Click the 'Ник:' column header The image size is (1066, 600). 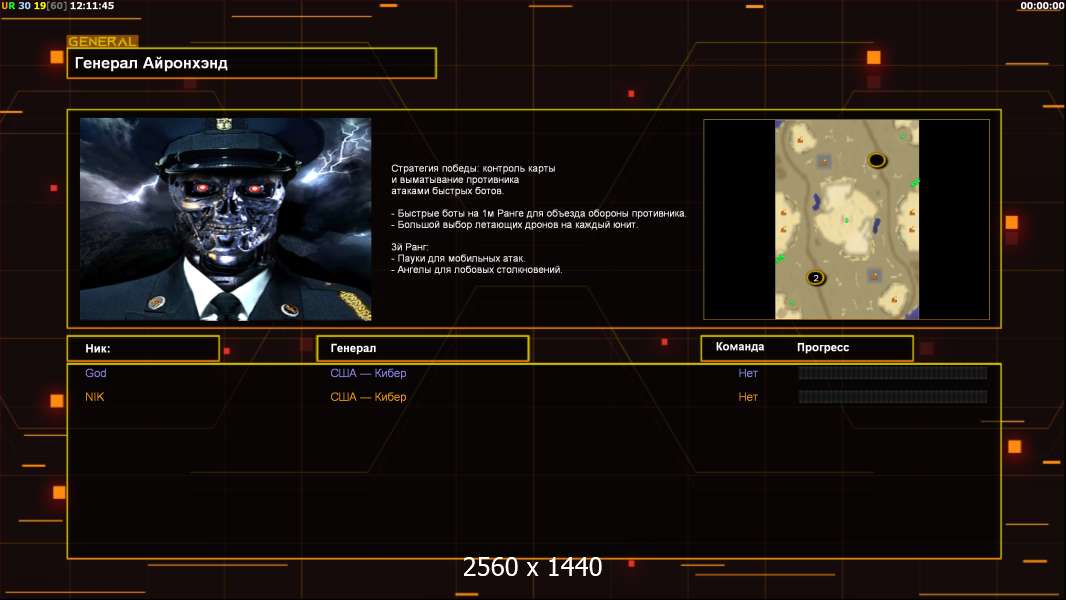point(143,349)
